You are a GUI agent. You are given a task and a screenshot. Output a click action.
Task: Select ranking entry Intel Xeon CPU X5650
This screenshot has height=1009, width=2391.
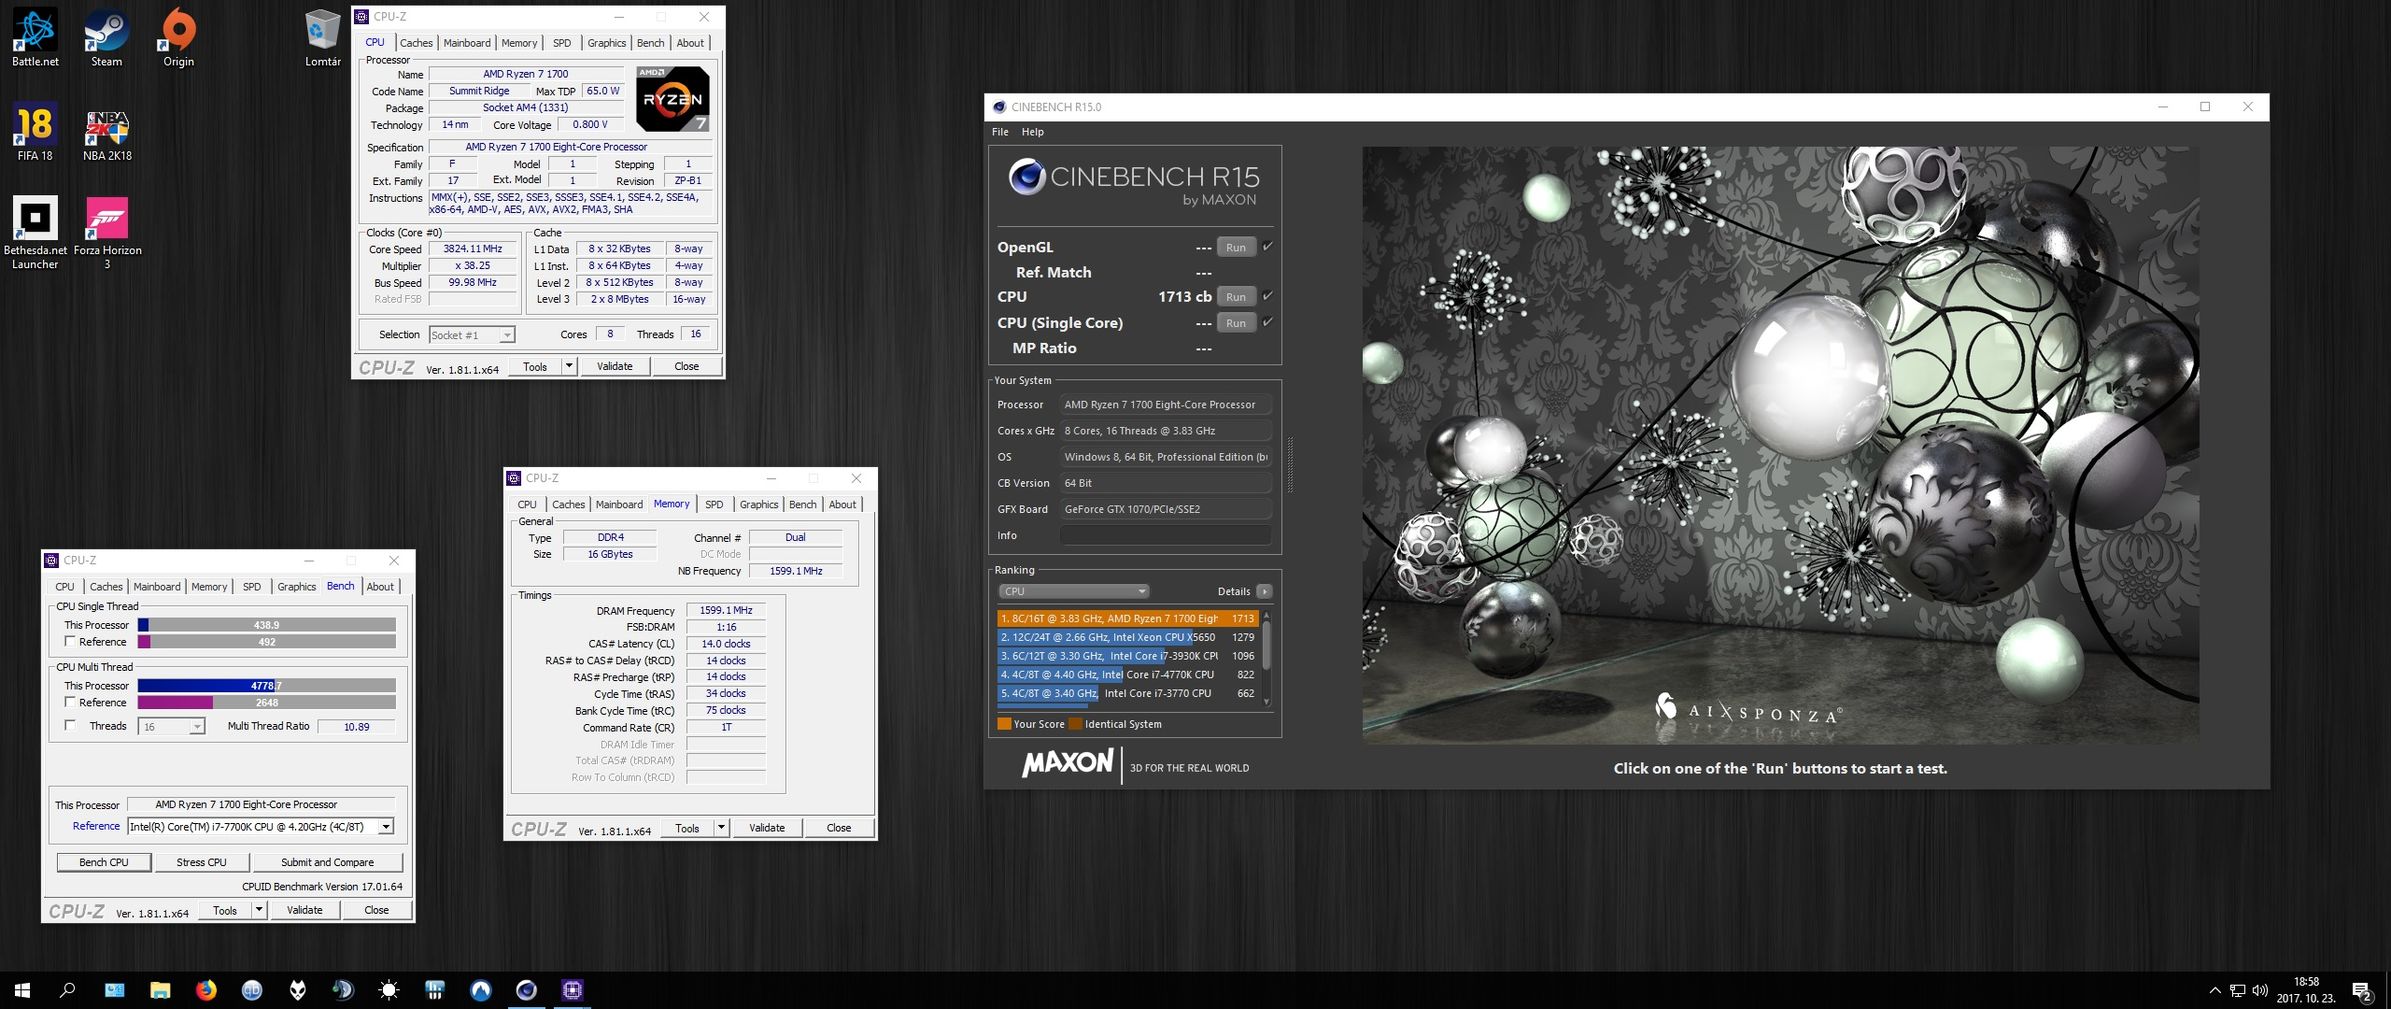point(1127,637)
